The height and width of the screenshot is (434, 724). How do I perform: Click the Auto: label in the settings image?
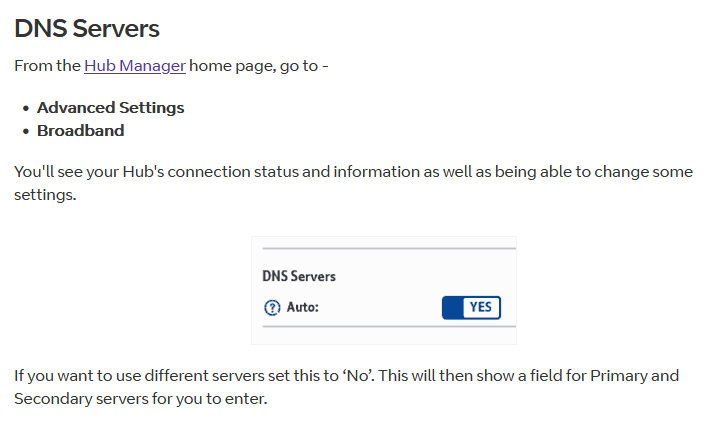302,308
